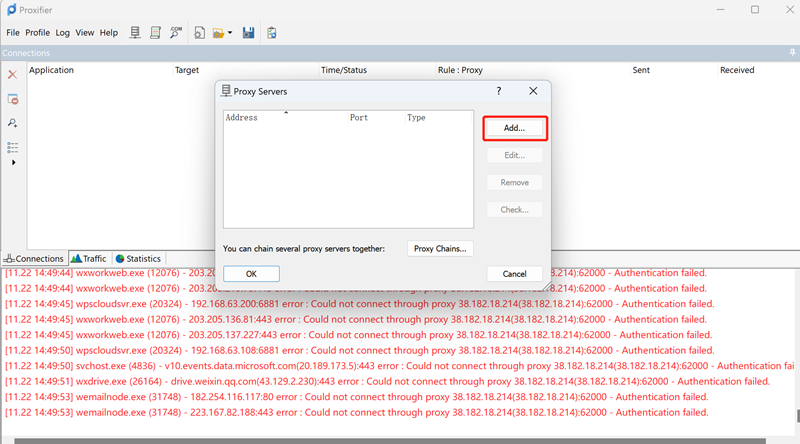Confirm with the OK button
The width and height of the screenshot is (800, 444).
[251, 274]
